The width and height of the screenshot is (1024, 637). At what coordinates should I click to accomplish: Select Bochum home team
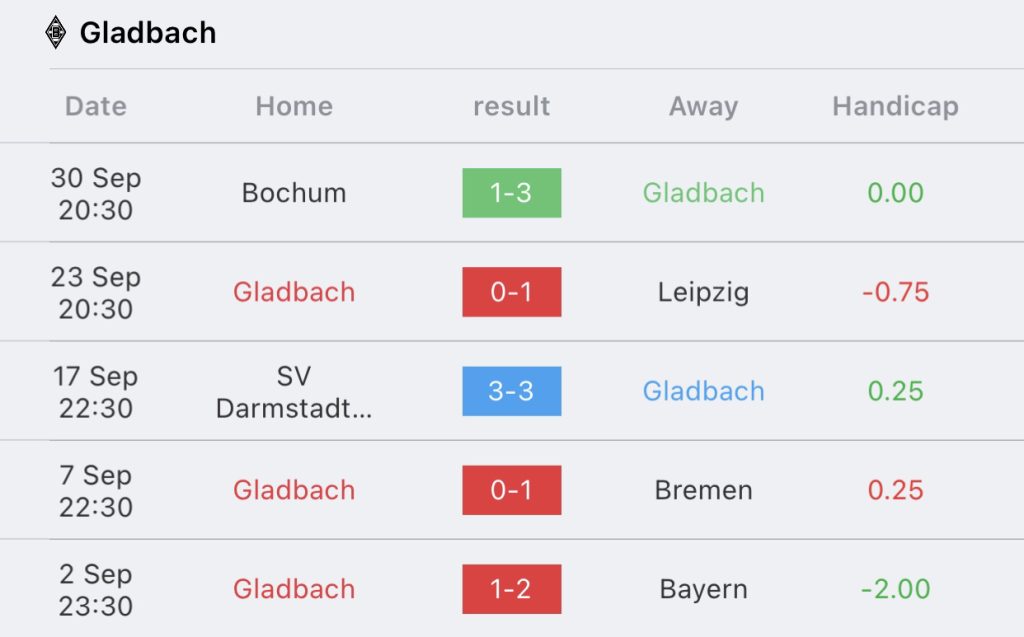[294, 193]
